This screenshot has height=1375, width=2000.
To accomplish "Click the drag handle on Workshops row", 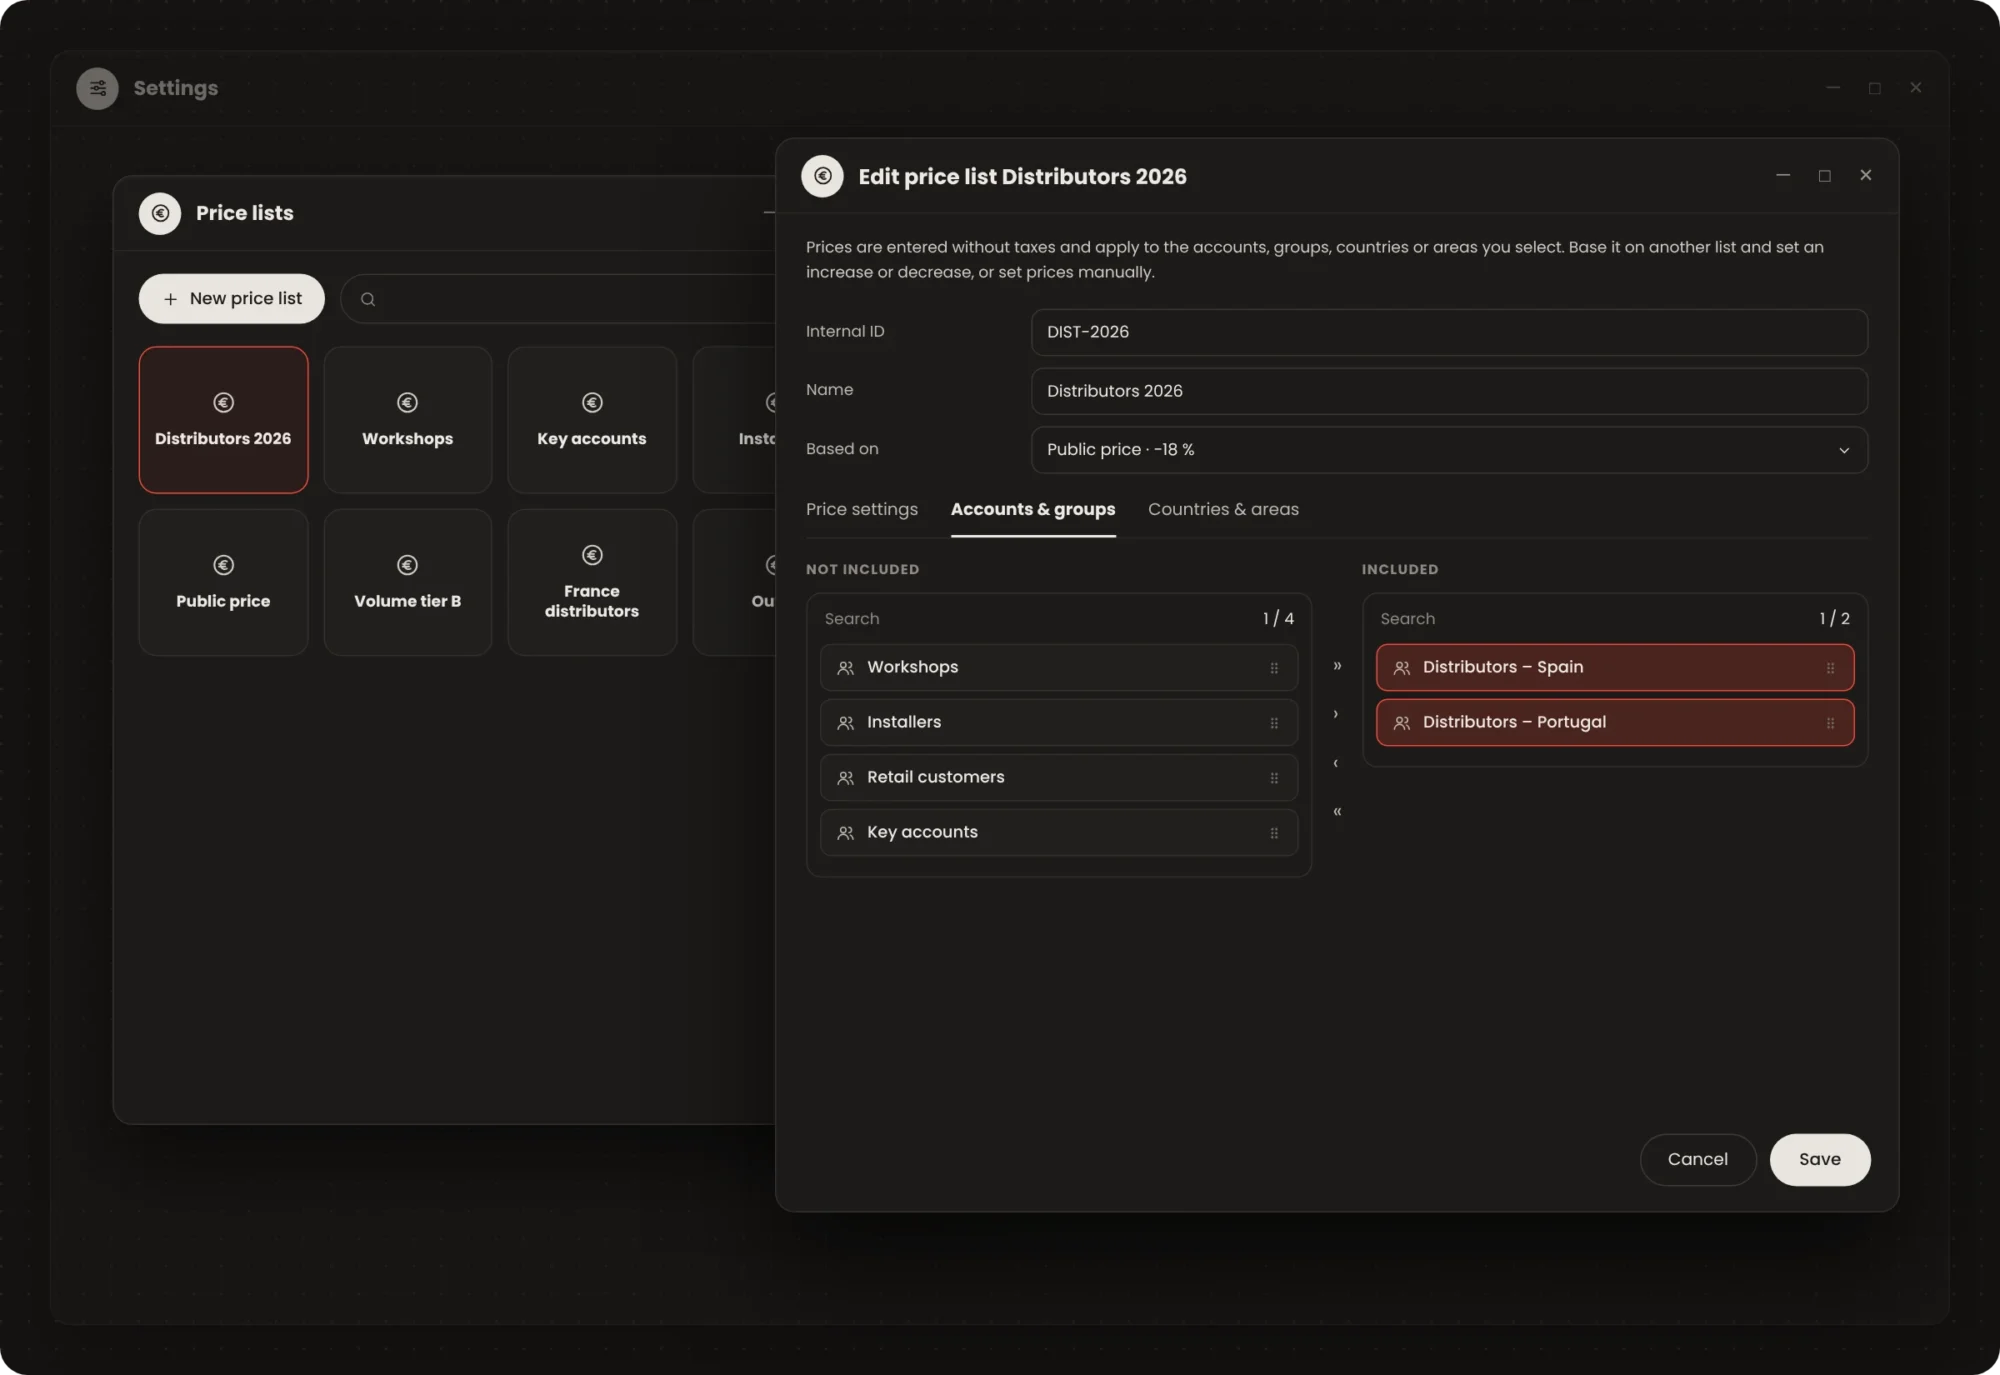I will [1274, 668].
